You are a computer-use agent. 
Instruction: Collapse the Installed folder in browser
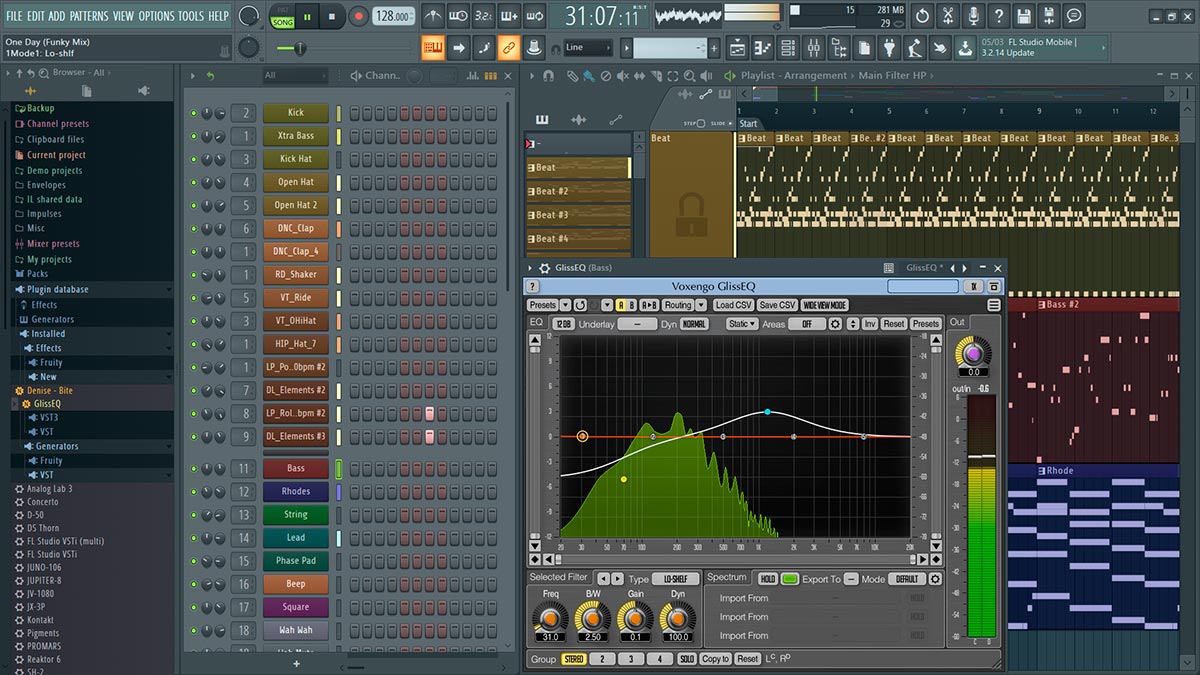[47, 334]
